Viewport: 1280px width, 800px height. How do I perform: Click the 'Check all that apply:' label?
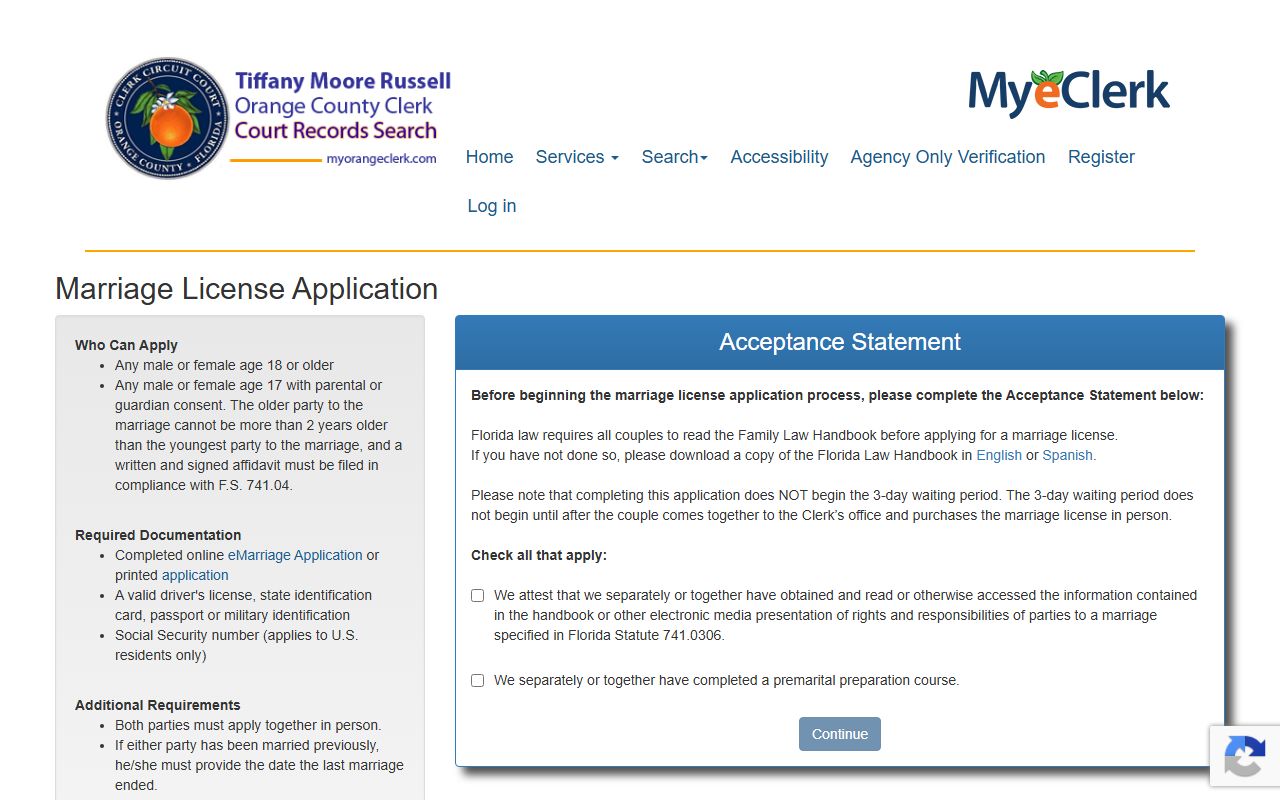[x=539, y=555]
